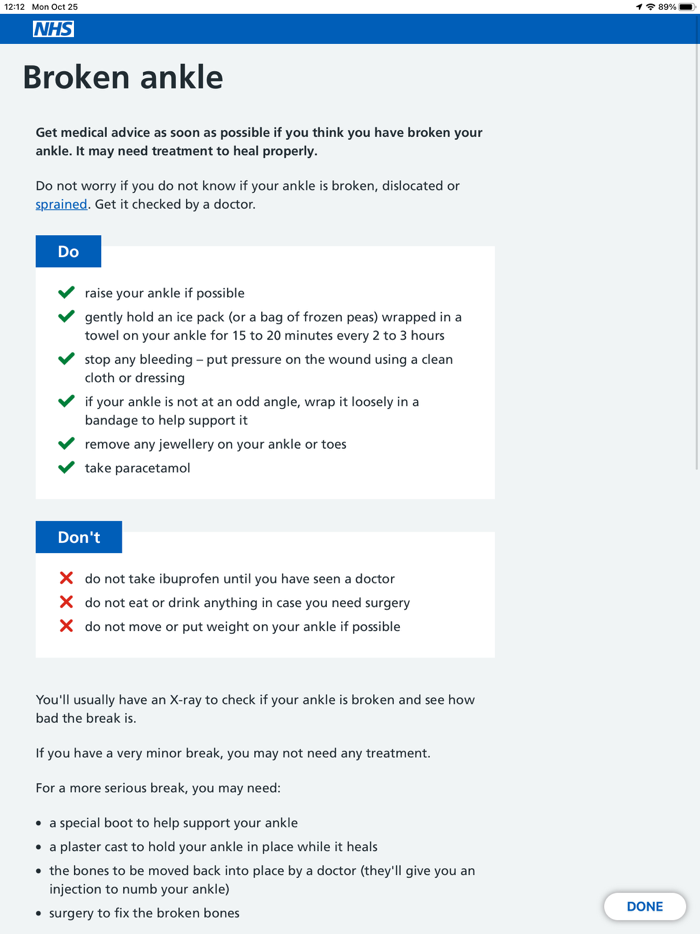Click the Wi-Fi icon in status bar
The width and height of the screenshot is (700, 934).
651,6
